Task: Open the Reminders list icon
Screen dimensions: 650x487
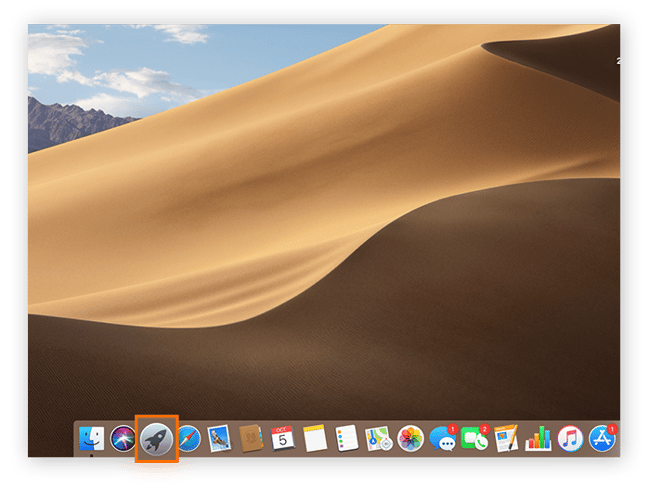Action: click(347, 439)
